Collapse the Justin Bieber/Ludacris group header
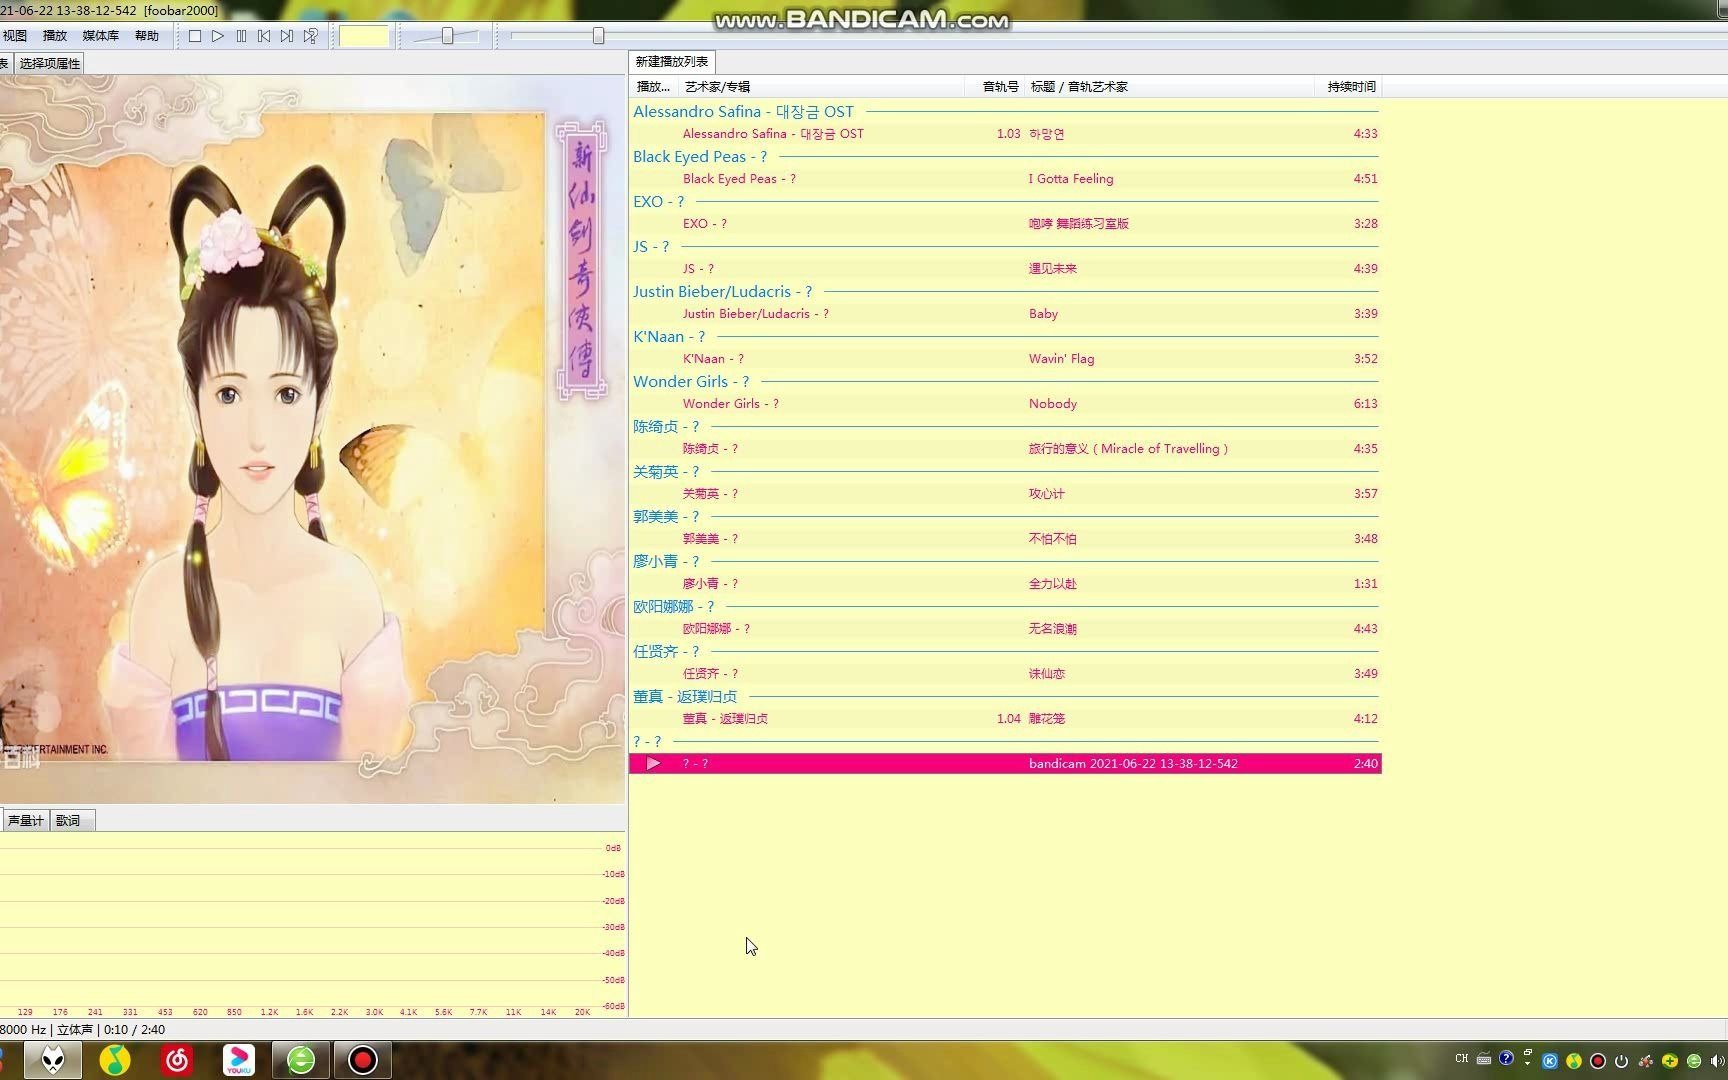The image size is (1728, 1080). coord(1005,292)
